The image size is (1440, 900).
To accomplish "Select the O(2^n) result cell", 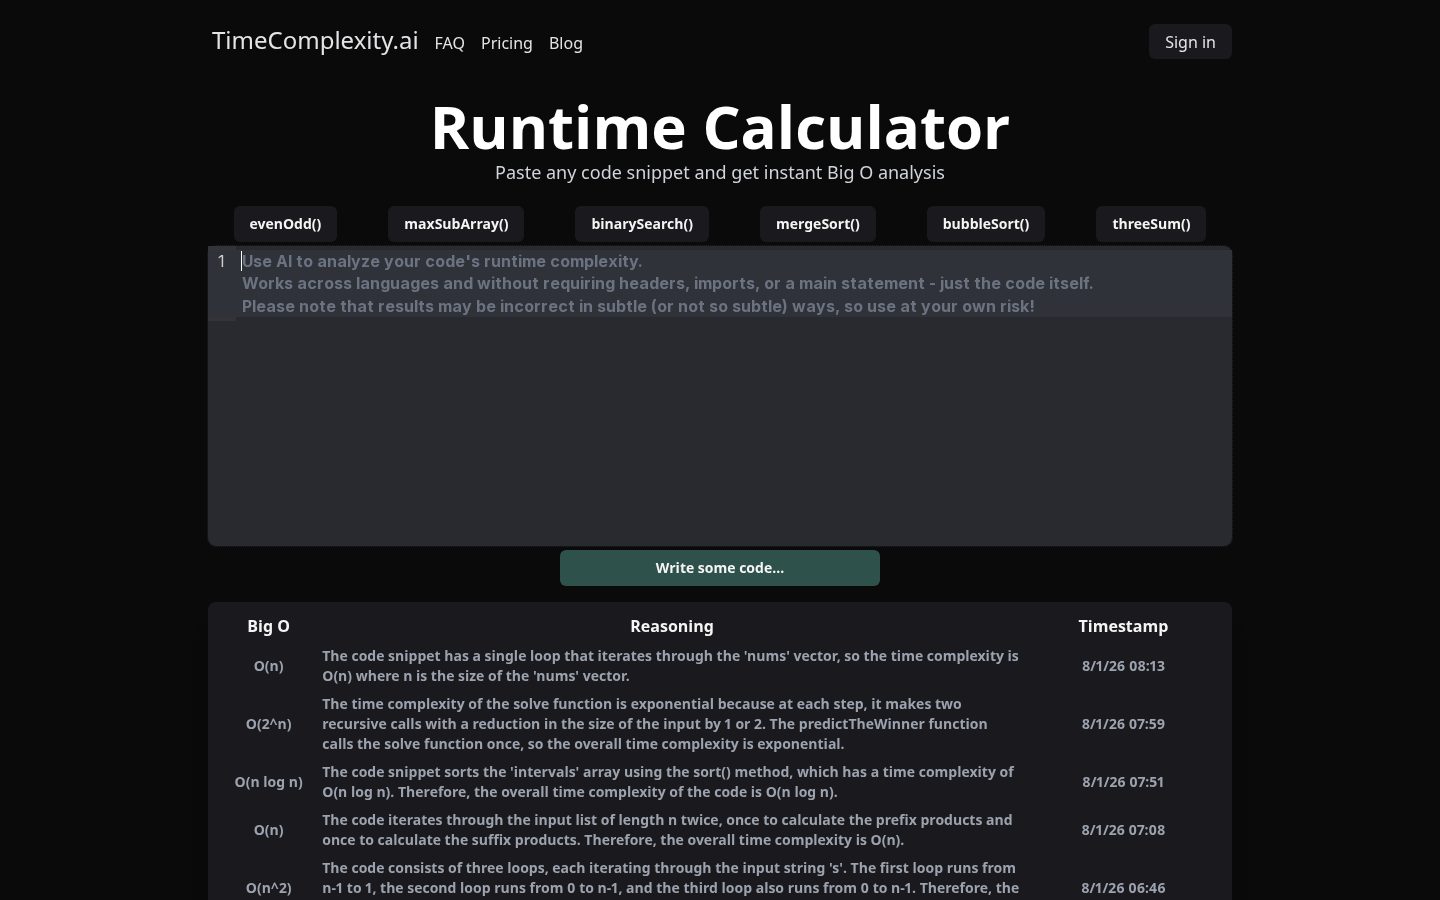I will click(x=268, y=724).
